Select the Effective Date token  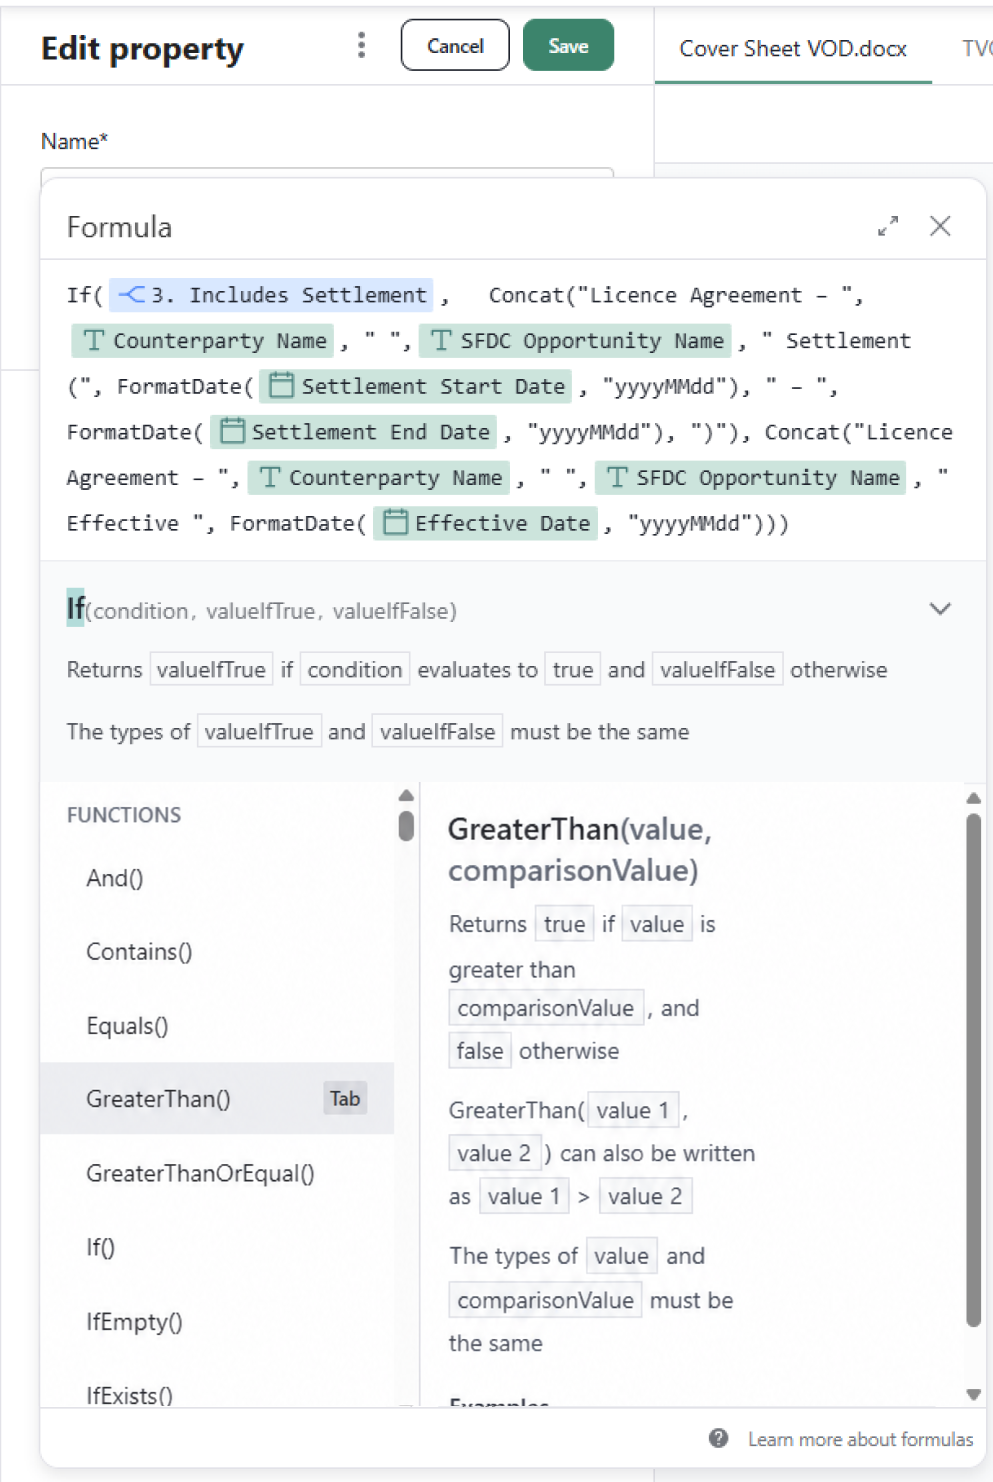click(x=485, y=523)
